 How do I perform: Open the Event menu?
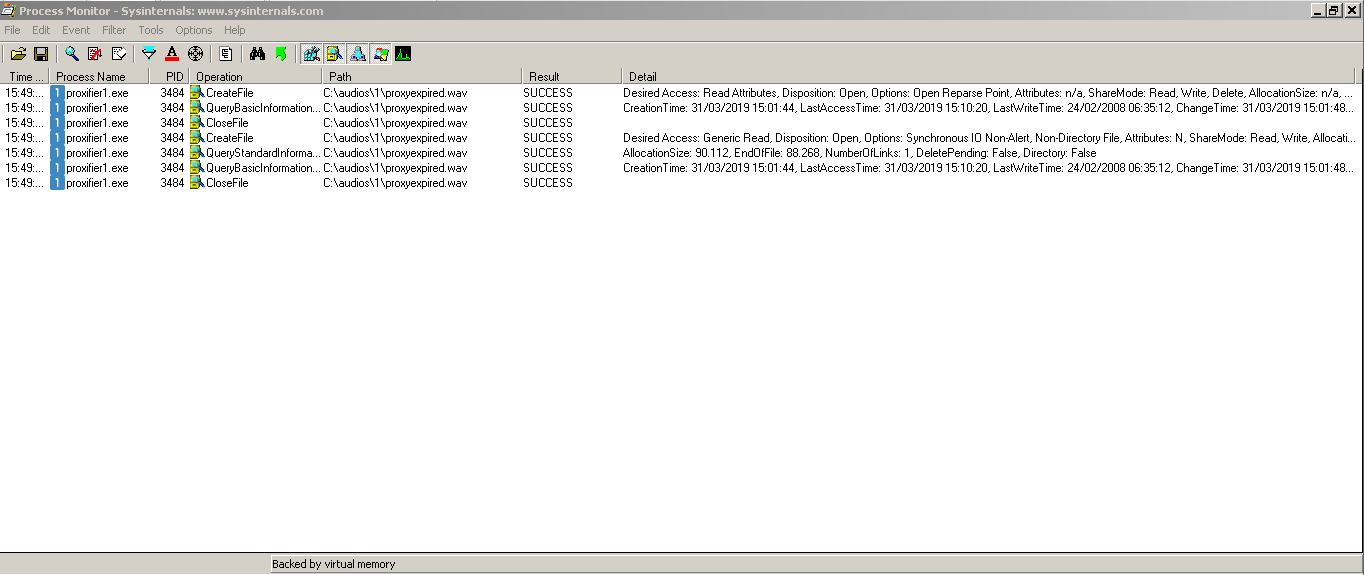pos(76,30)
